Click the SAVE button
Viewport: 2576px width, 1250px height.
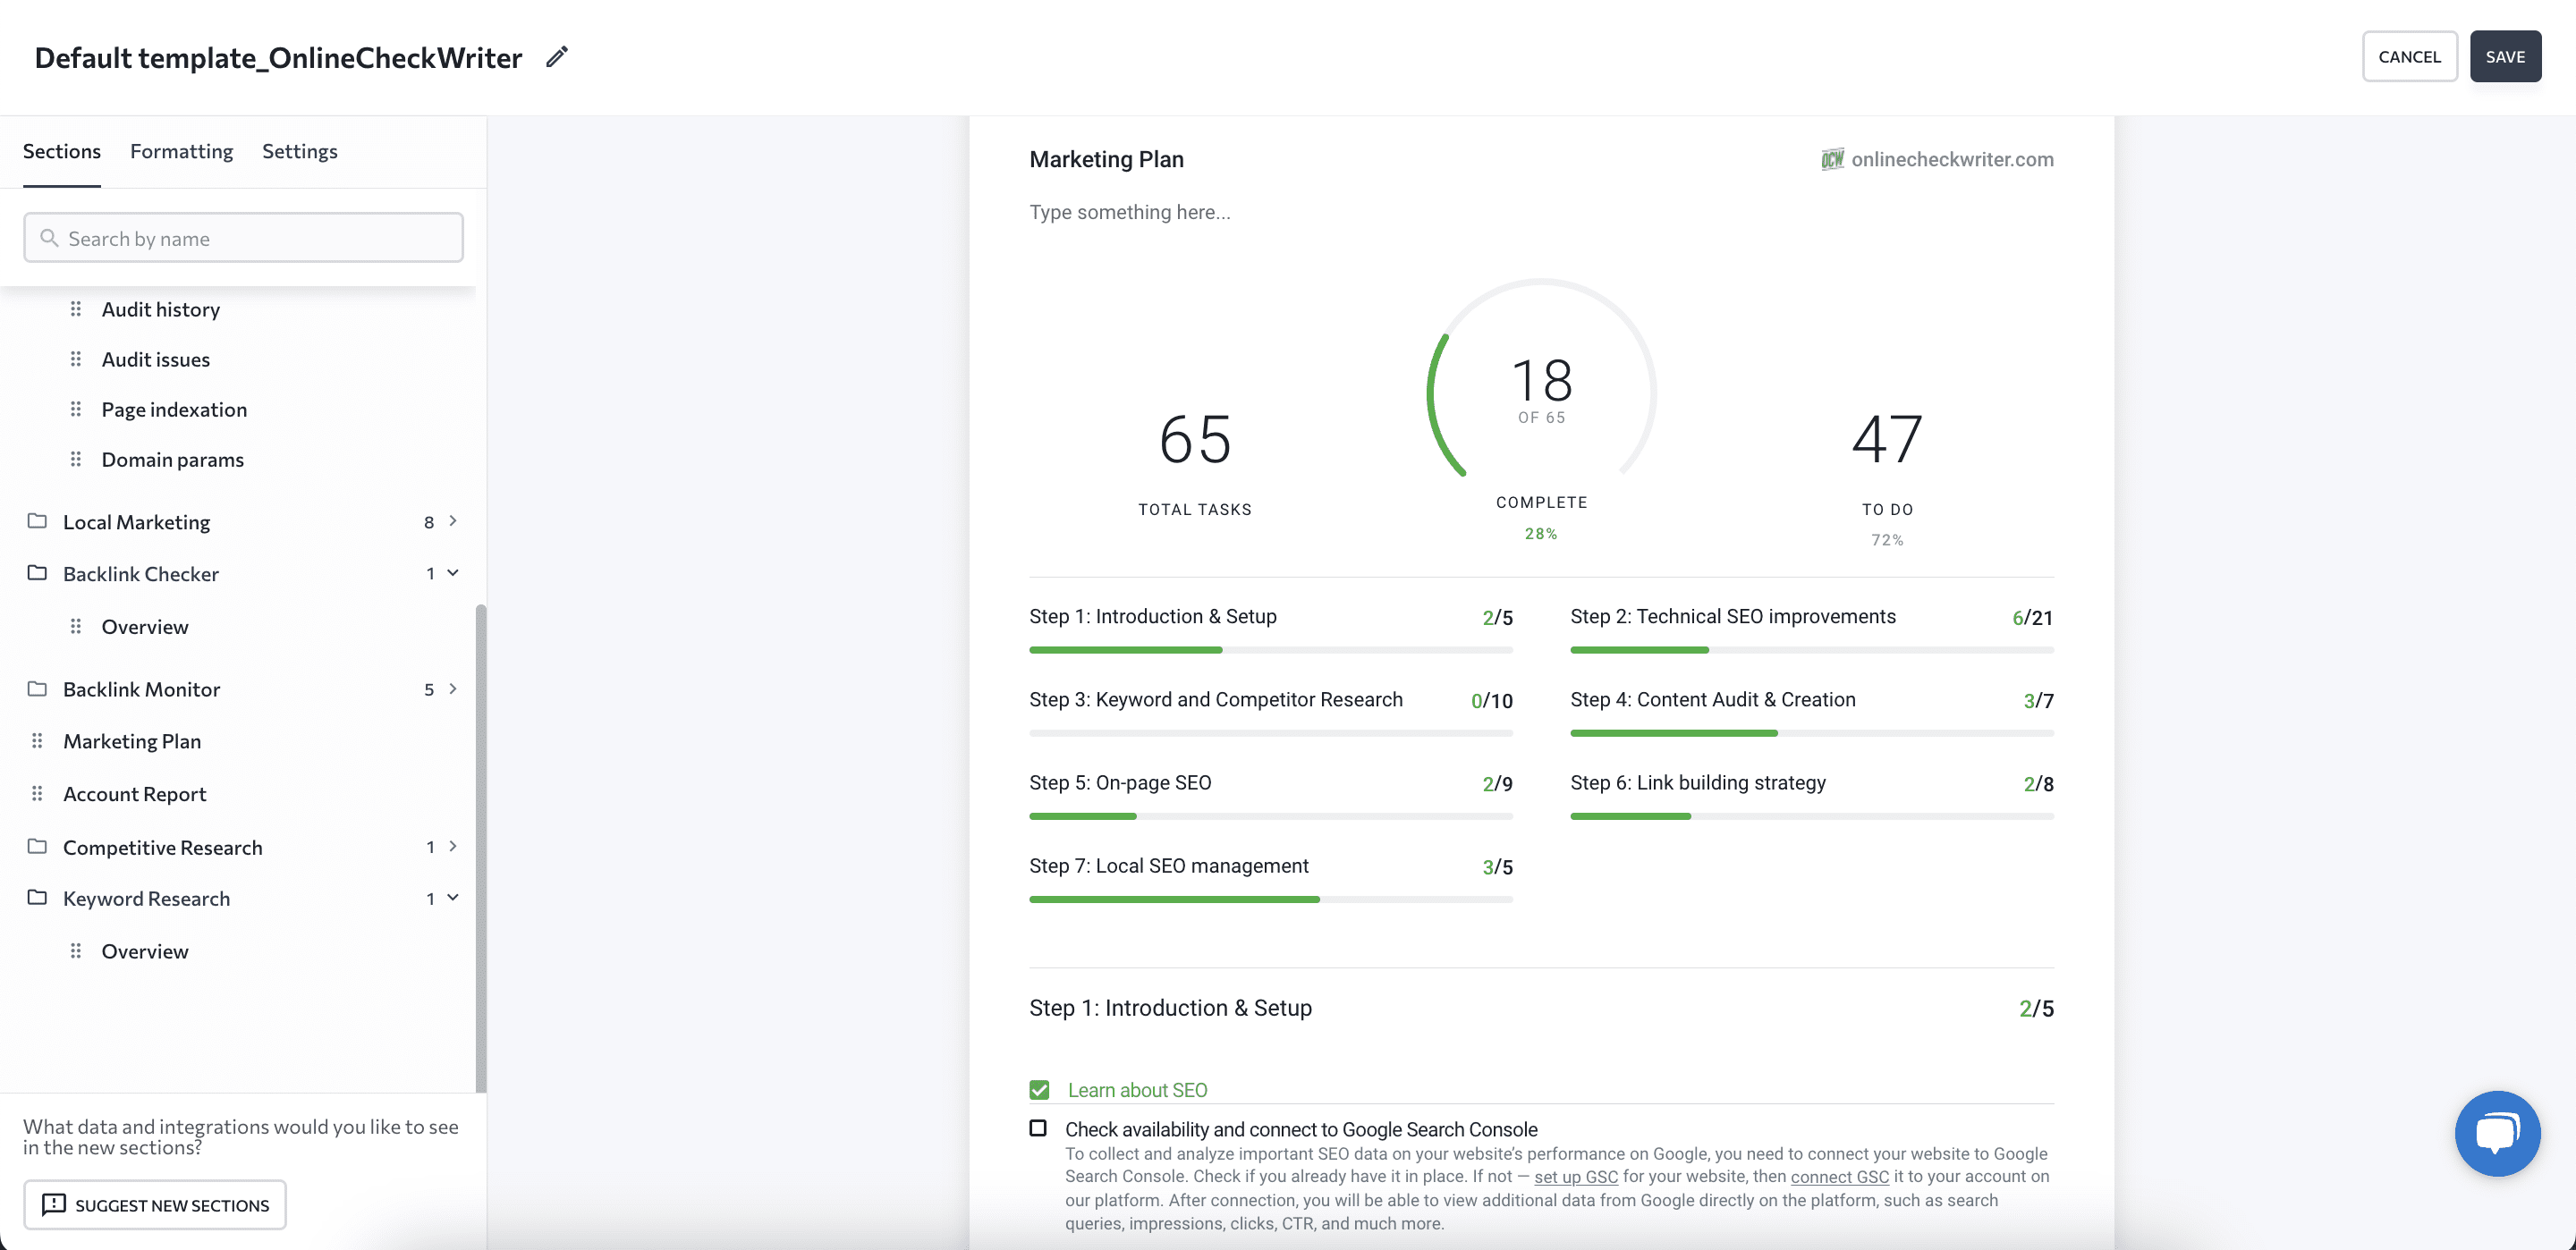[x=2505, y=56]
